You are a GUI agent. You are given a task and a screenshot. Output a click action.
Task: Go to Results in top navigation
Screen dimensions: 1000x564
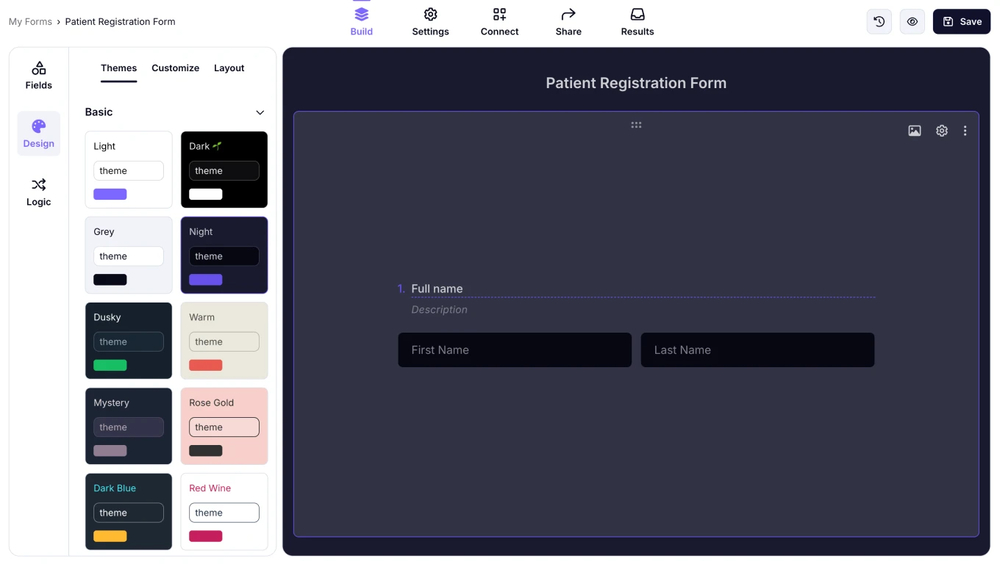tap(637, 22)
